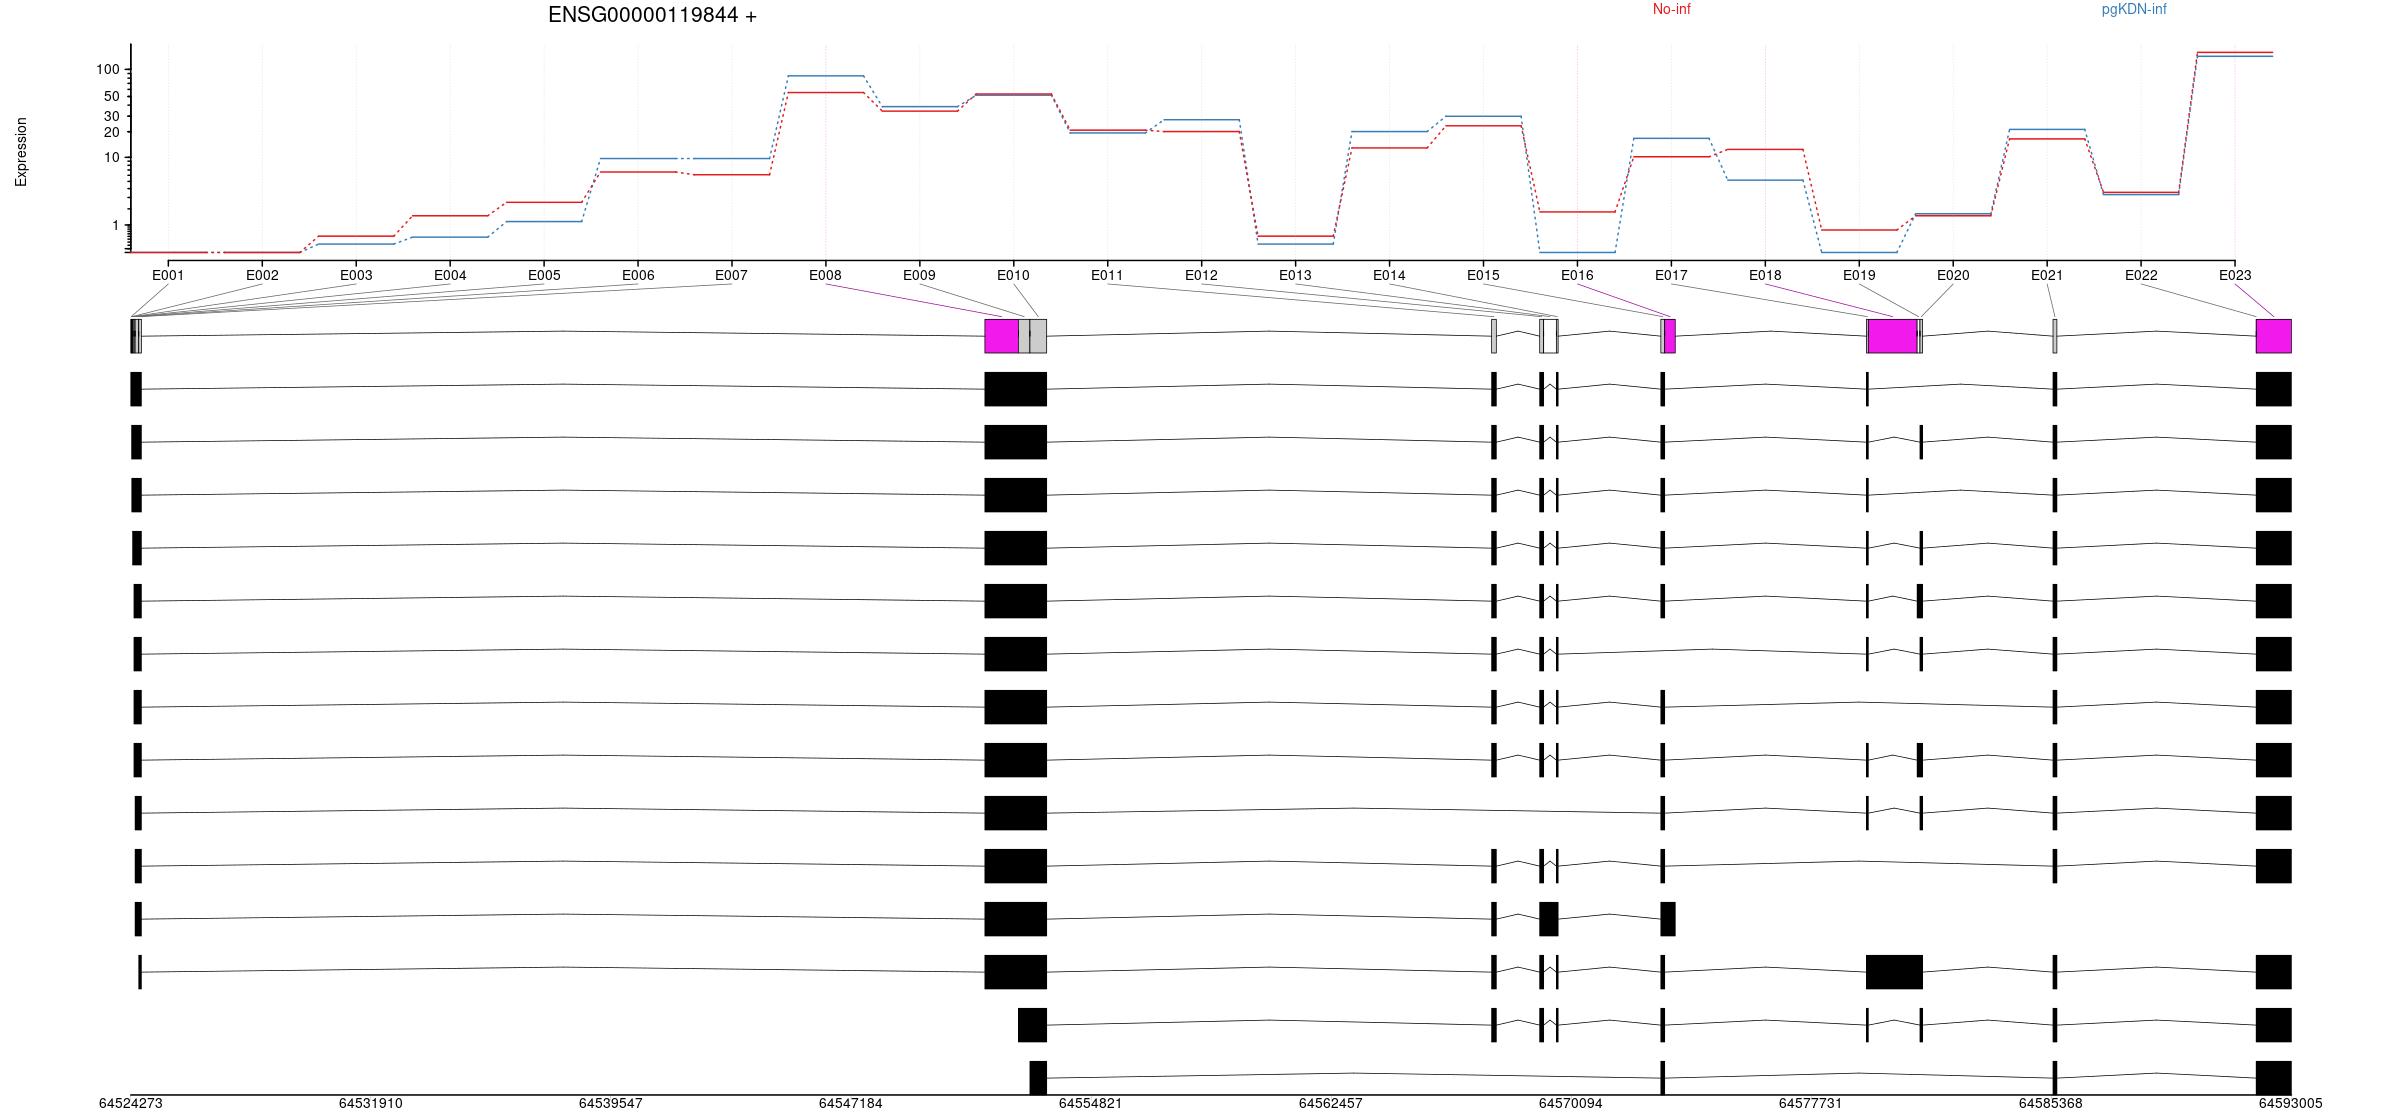Click genomic coordinate 64577731
Viewport: 2400px width, 1120px height.
pyautogui.click(x=1811, y=1104)
